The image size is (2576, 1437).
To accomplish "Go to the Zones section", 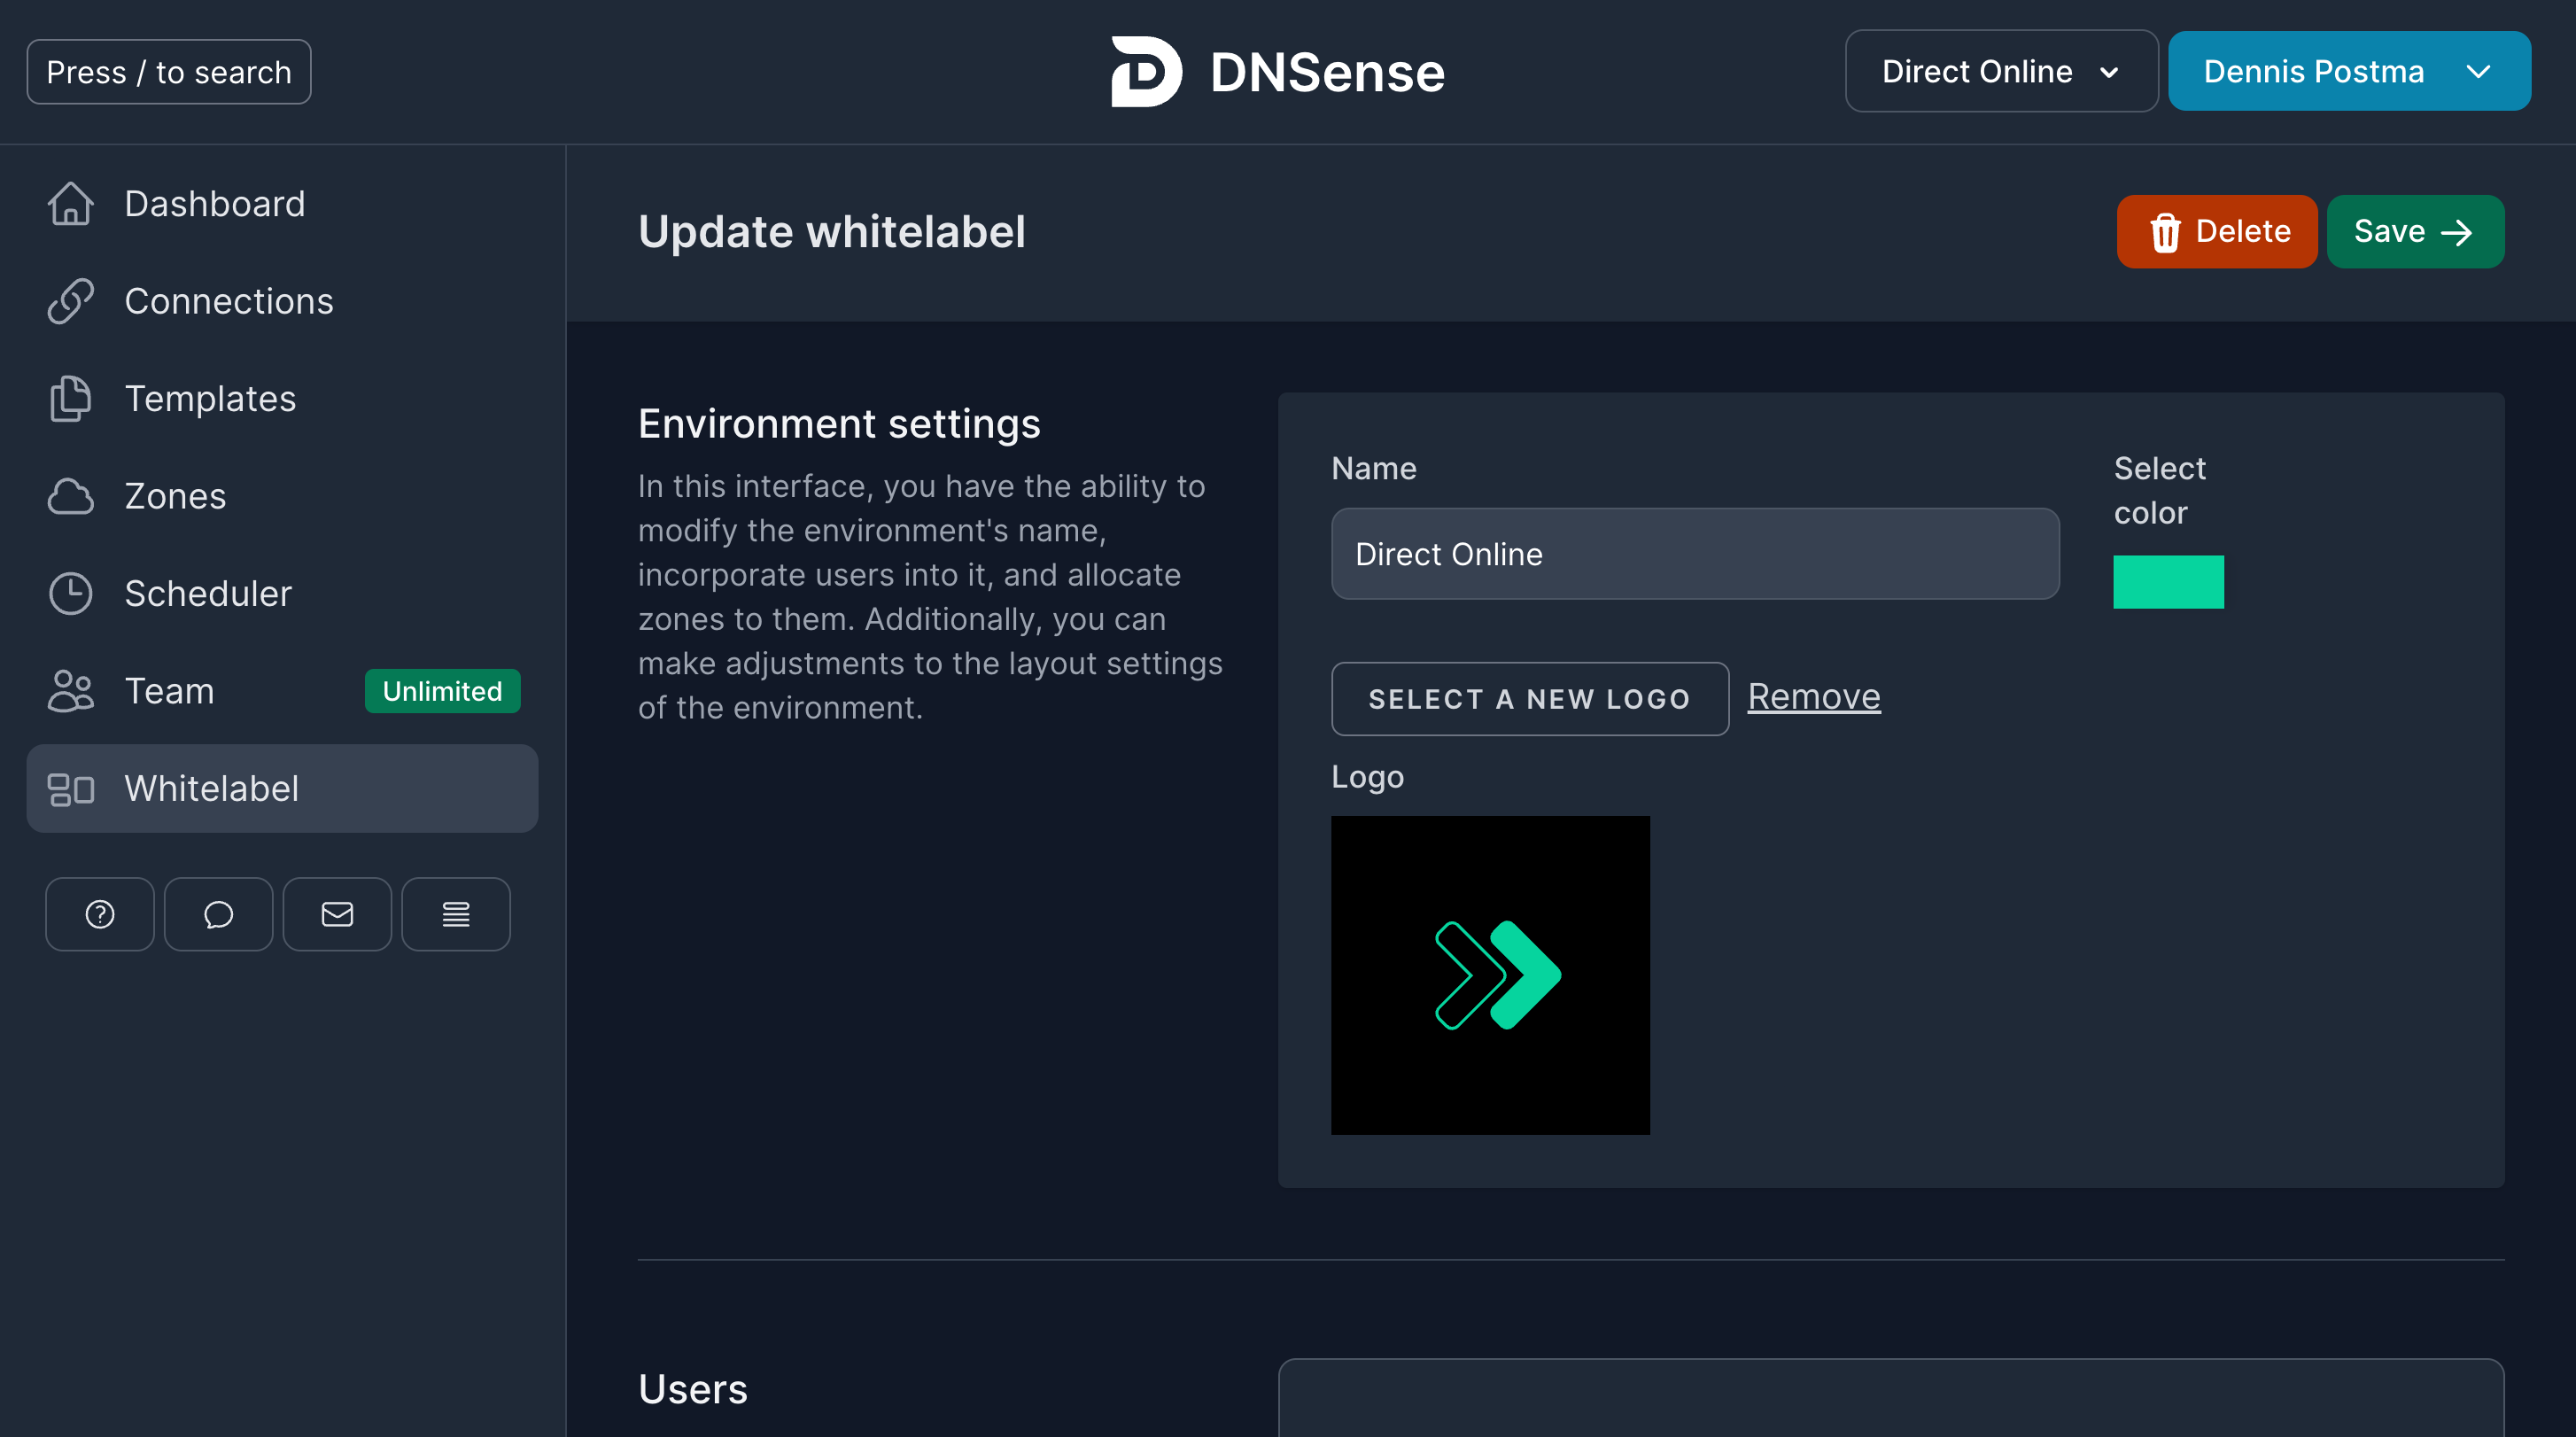I will [x=175, y=496].
